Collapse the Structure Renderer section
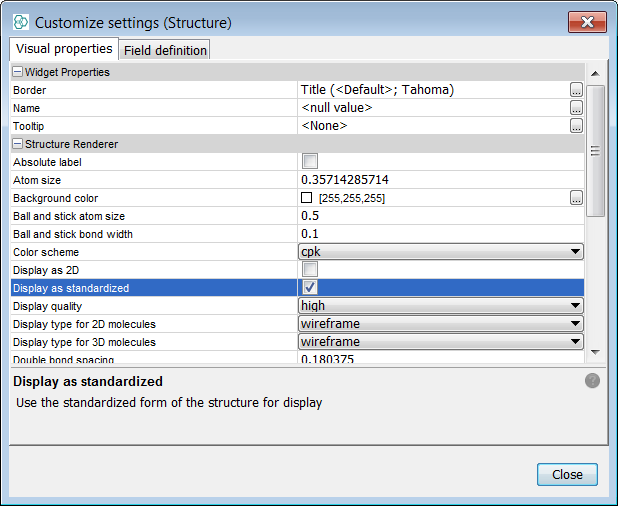 coord(17,144)
